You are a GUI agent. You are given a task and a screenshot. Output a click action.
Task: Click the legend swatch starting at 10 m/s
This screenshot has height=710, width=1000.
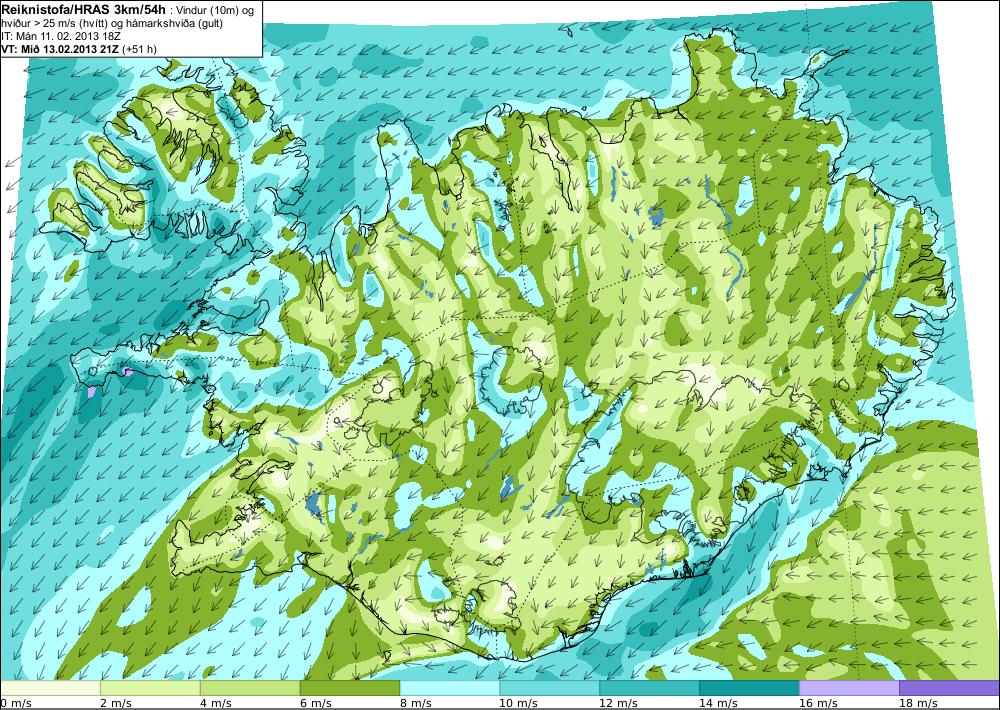pos(549,688)
